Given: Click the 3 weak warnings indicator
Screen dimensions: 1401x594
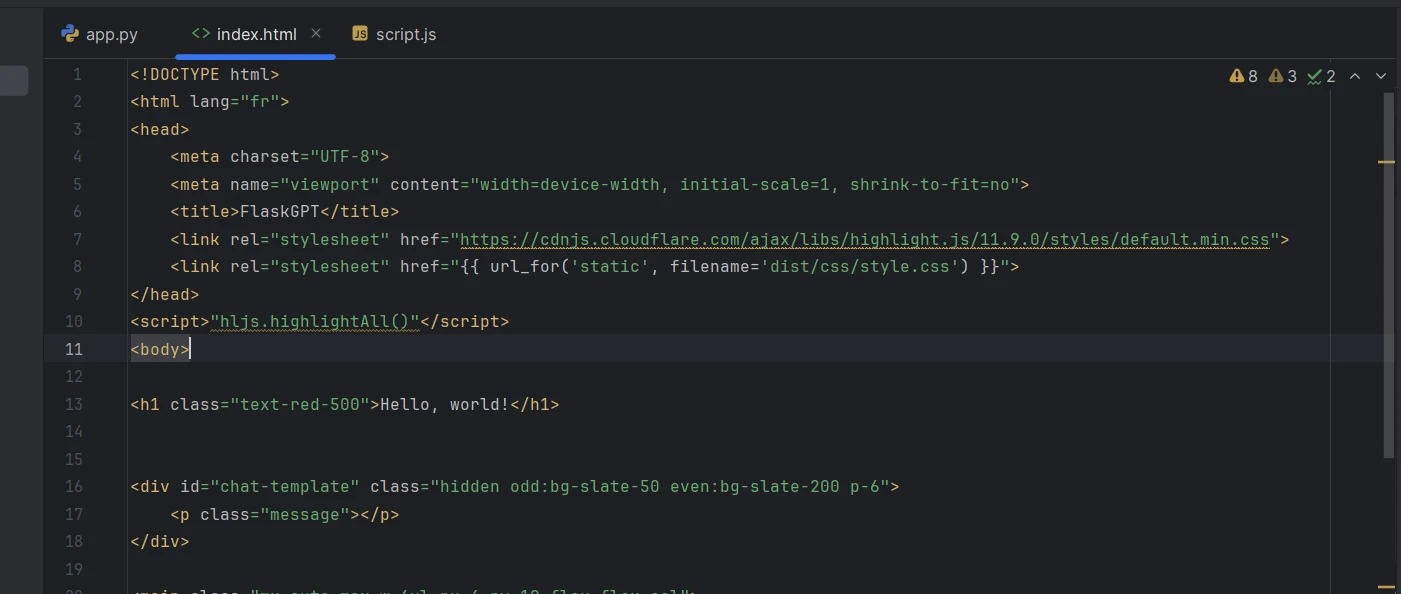Looking at the screenshot, I should click(x=1282, y=76).
